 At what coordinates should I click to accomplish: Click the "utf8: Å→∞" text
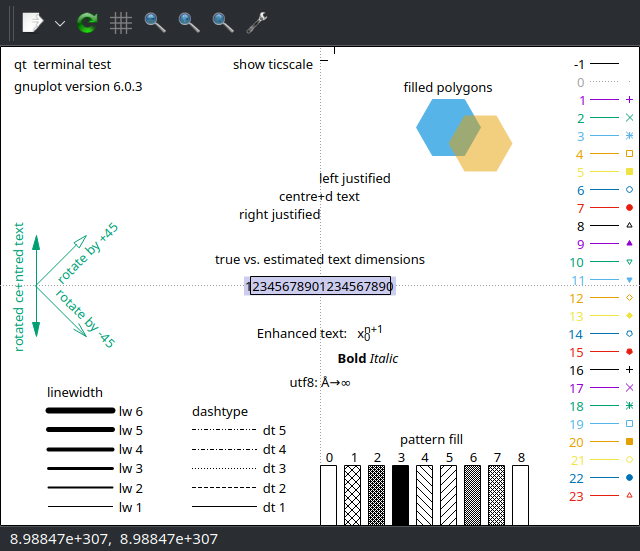(320, 382)
